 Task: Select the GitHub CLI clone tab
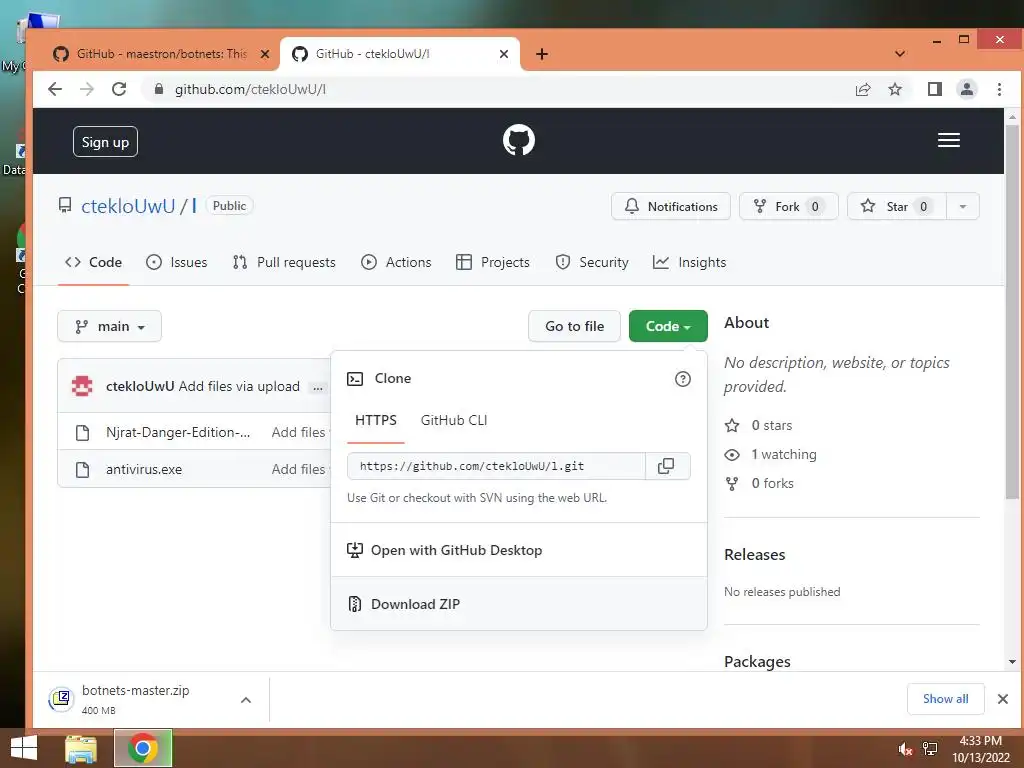(454, 420)
